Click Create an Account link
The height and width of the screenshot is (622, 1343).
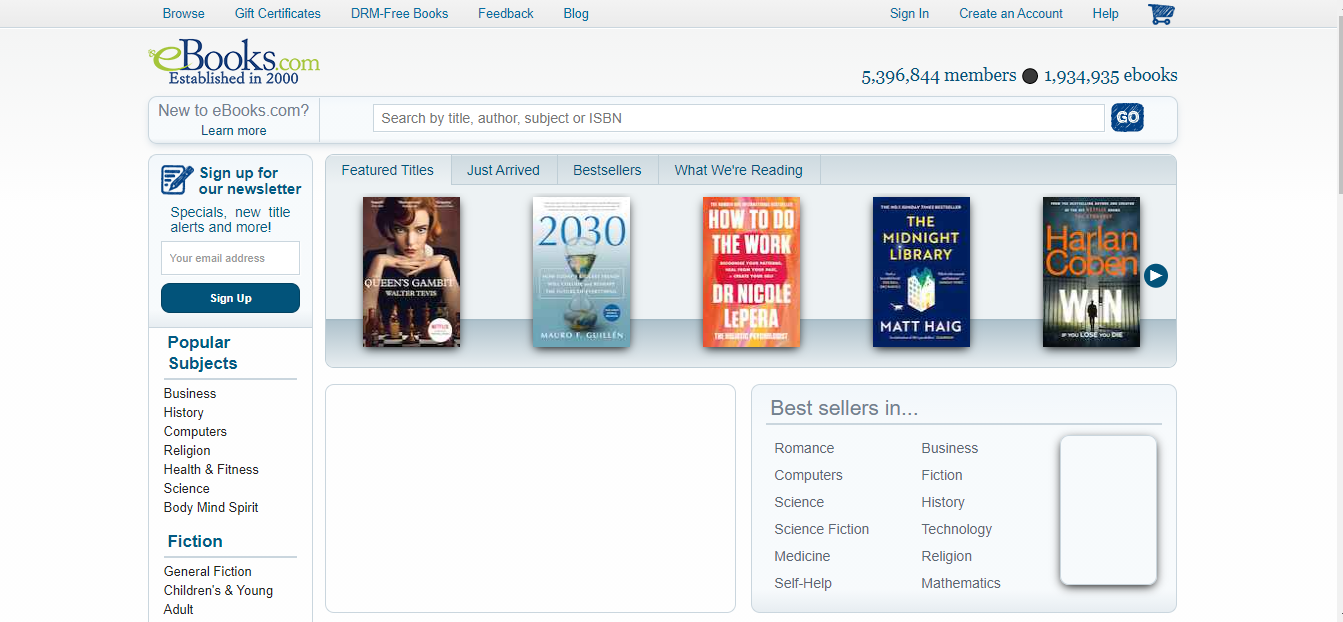click(x=1011, y=13)
